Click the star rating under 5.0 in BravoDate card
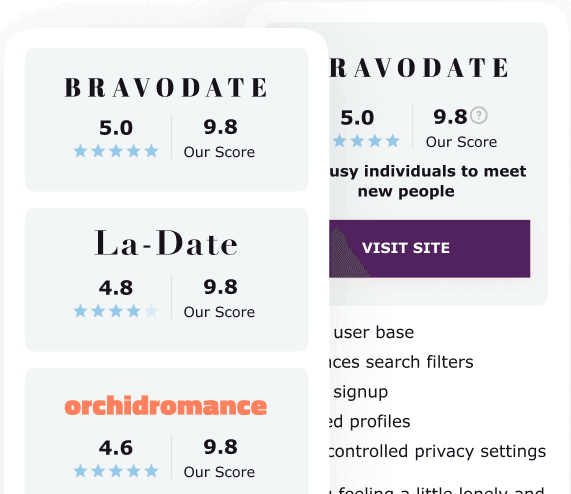571x494 pixels. pos(116,151)
